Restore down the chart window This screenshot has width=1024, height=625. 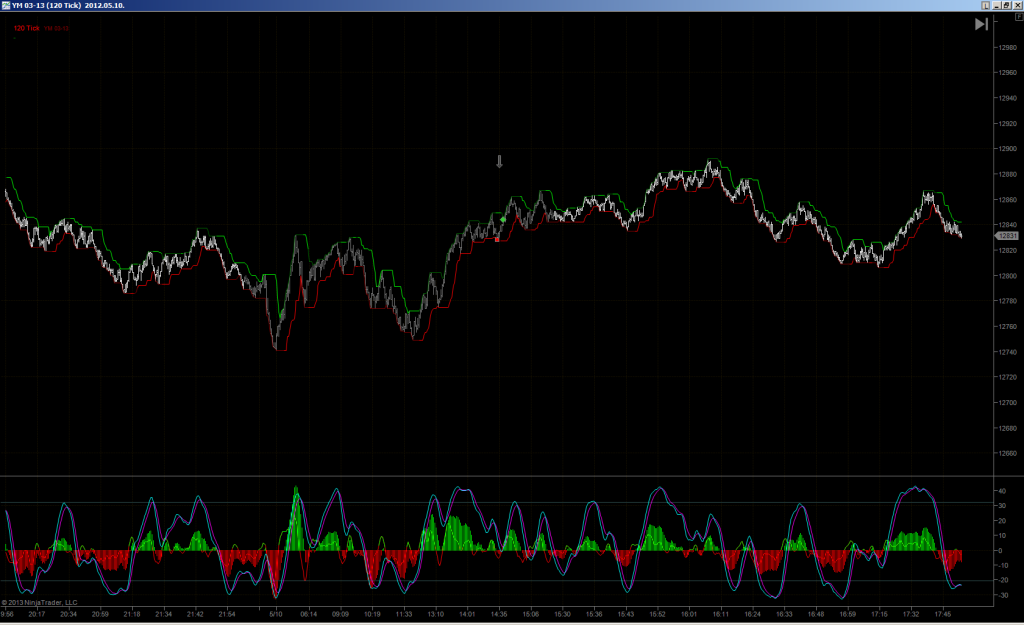(1007, 5)
